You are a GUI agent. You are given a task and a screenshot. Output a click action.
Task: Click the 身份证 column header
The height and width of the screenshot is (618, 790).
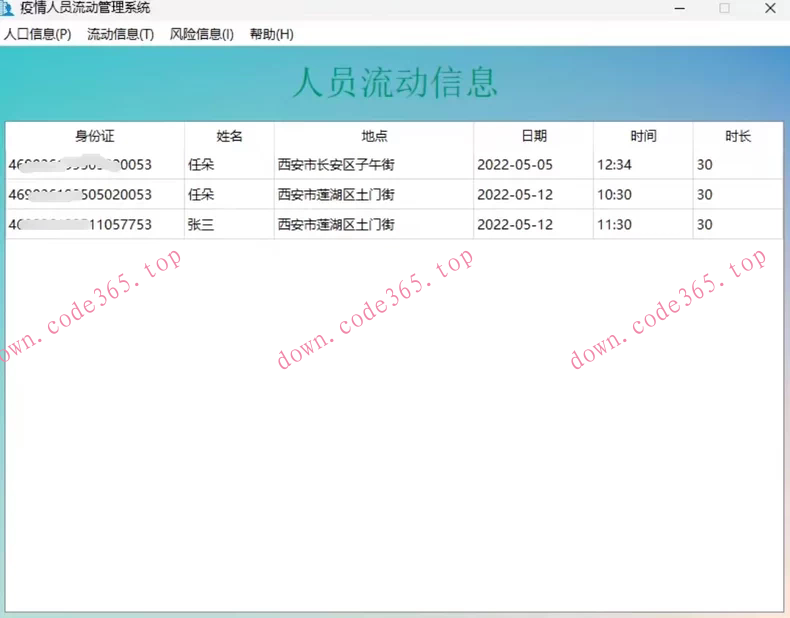click(95, 136)
